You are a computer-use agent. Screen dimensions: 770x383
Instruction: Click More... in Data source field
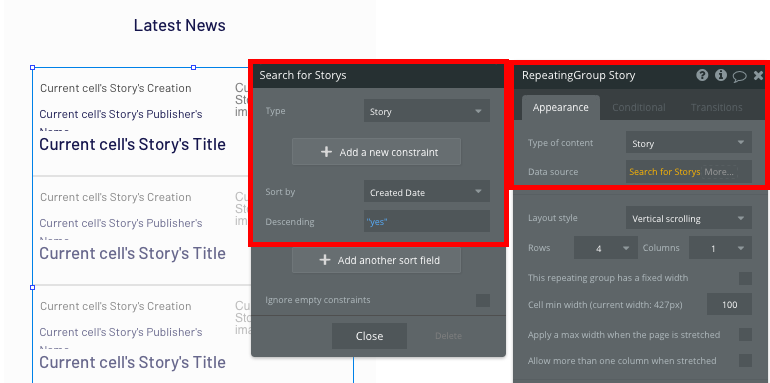pyautogui.click(x=719, y=172)
